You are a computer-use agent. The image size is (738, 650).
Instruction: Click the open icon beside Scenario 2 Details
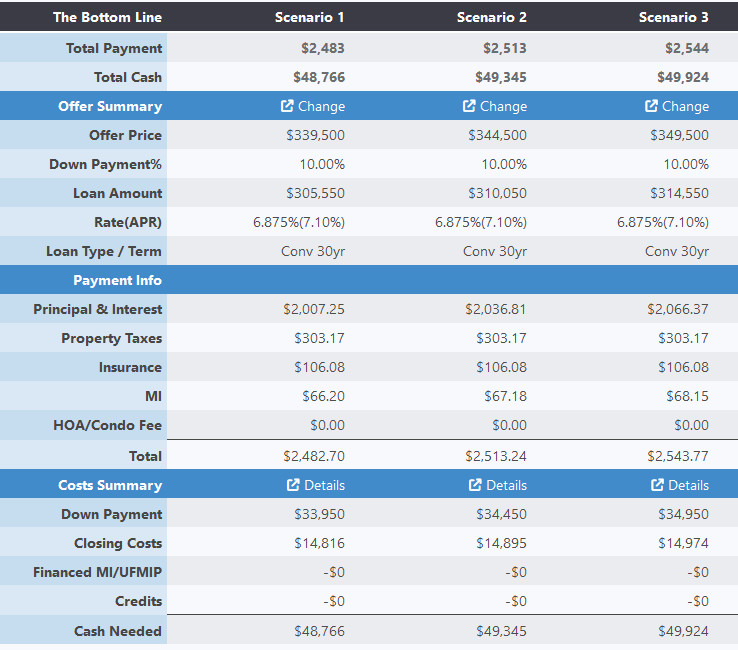[475, 485]
